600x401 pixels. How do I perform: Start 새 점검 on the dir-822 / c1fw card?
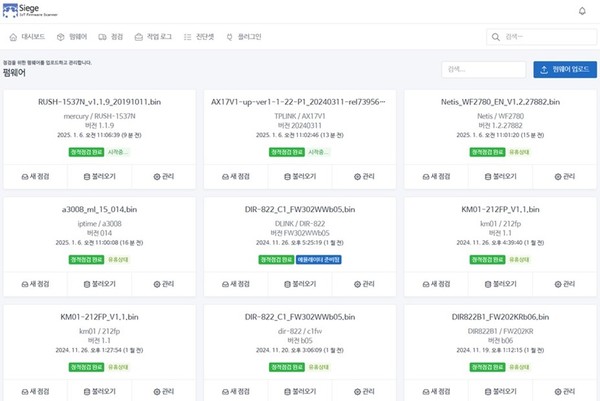click(x=236, y=391)
